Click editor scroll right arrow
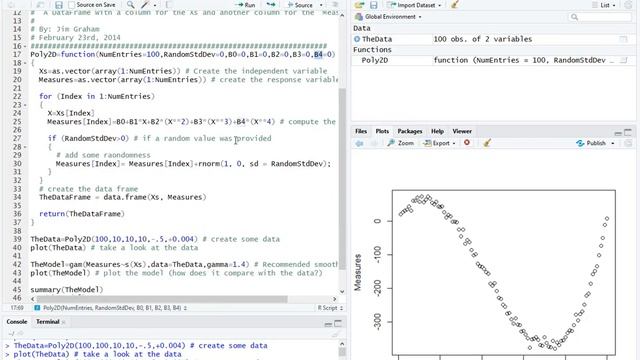640x360 pixels. pyautogui.click(x=335, y=299)
